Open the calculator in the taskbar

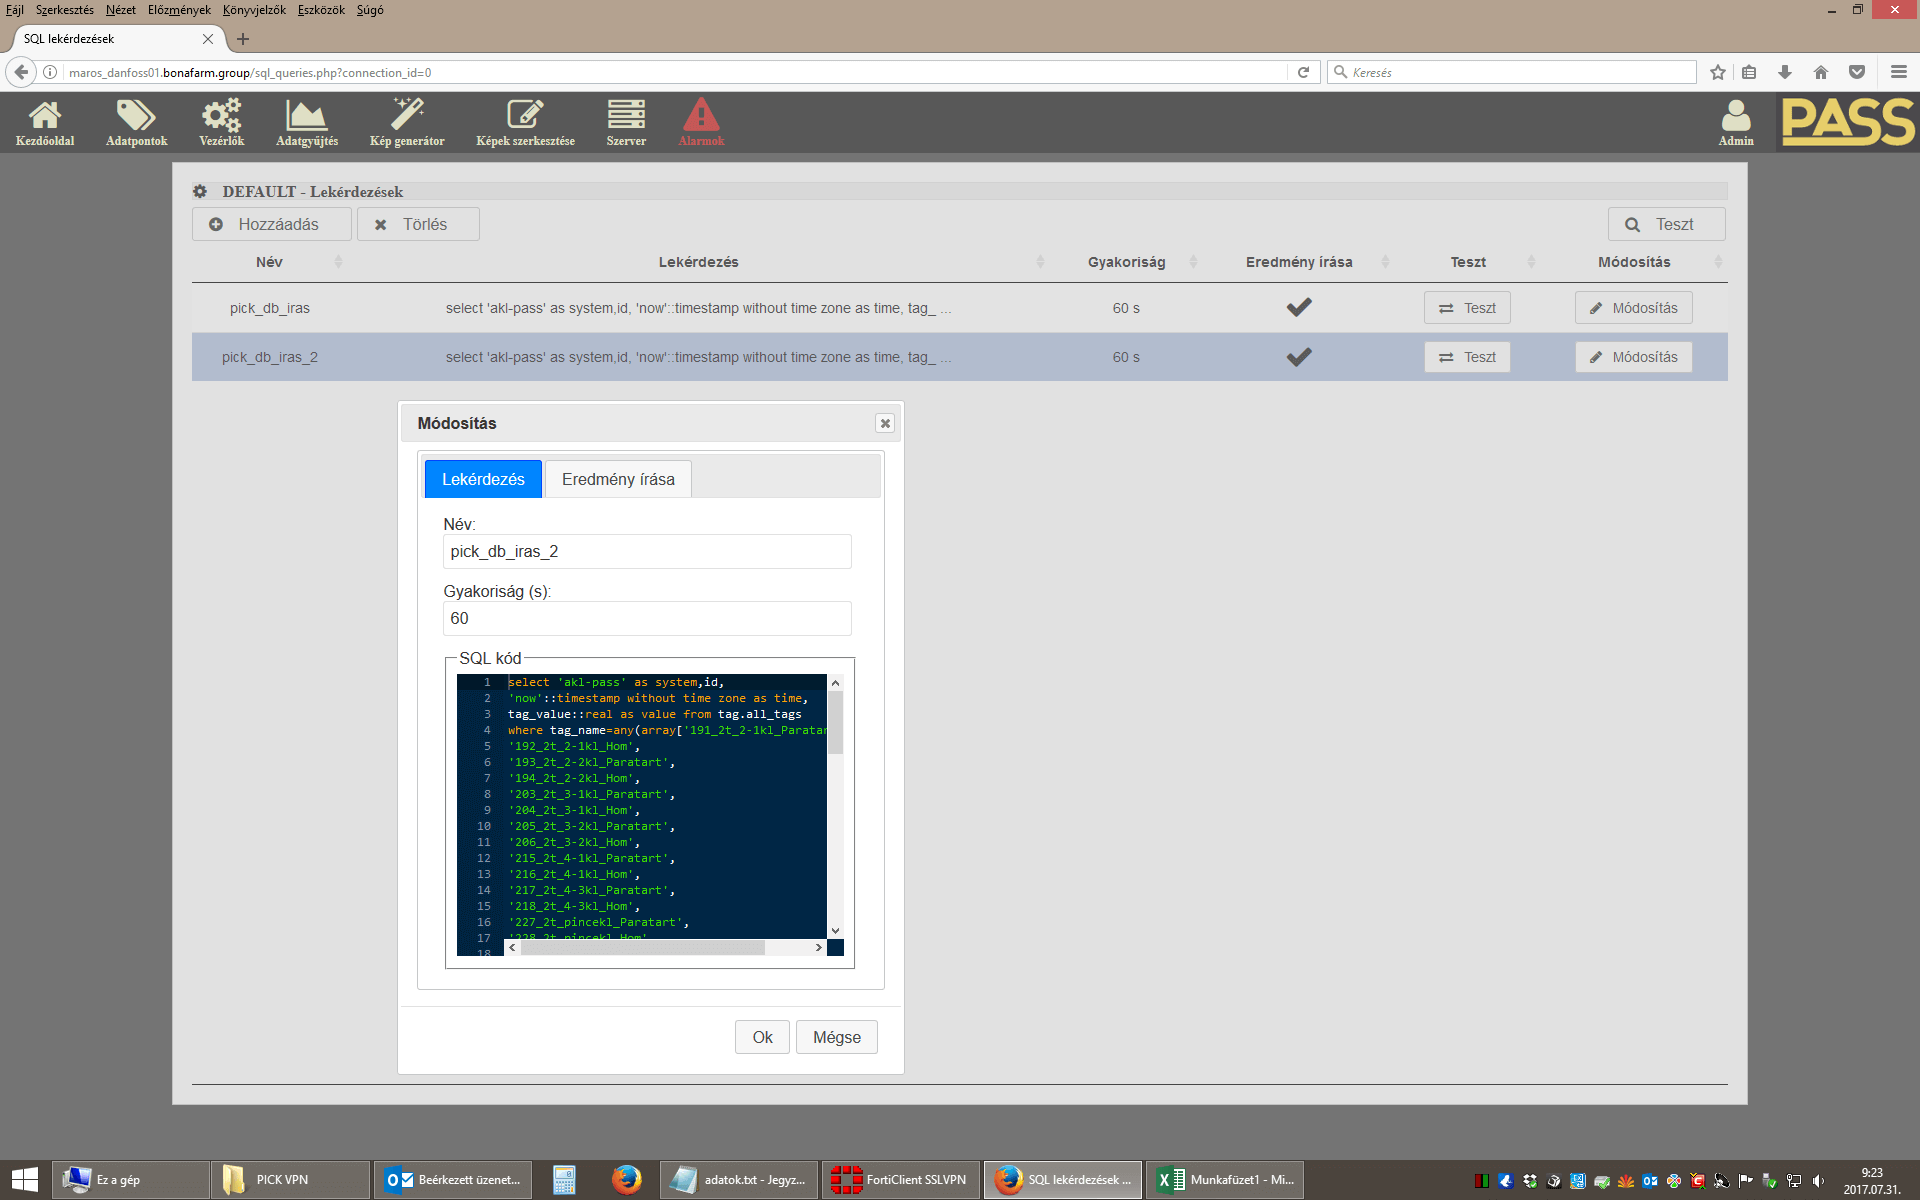coord(564,1180)
